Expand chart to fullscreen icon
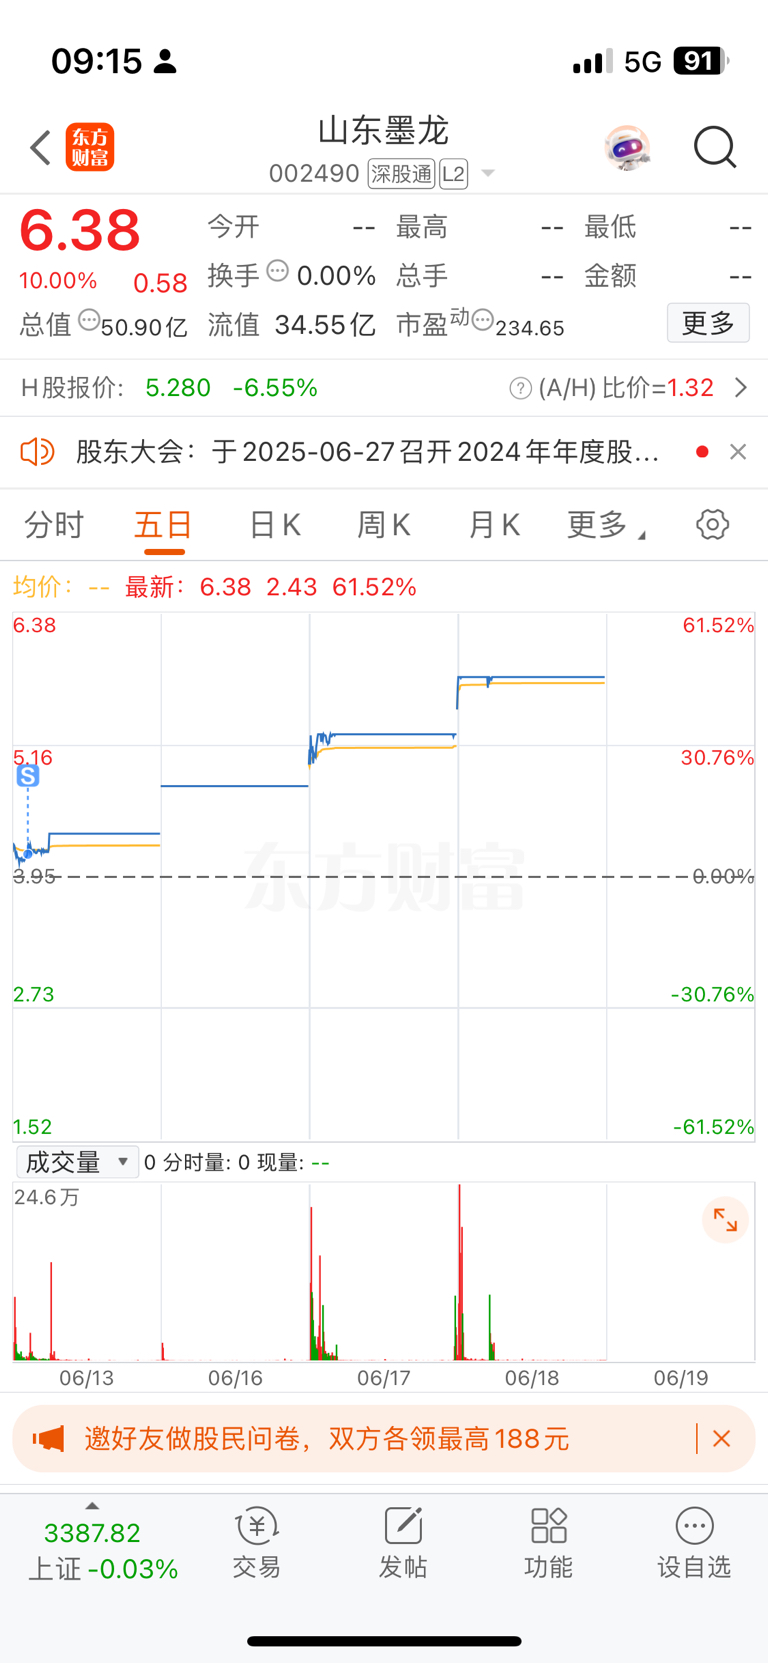Viewport: 768px width, 1663px height. coord(725,1220)
